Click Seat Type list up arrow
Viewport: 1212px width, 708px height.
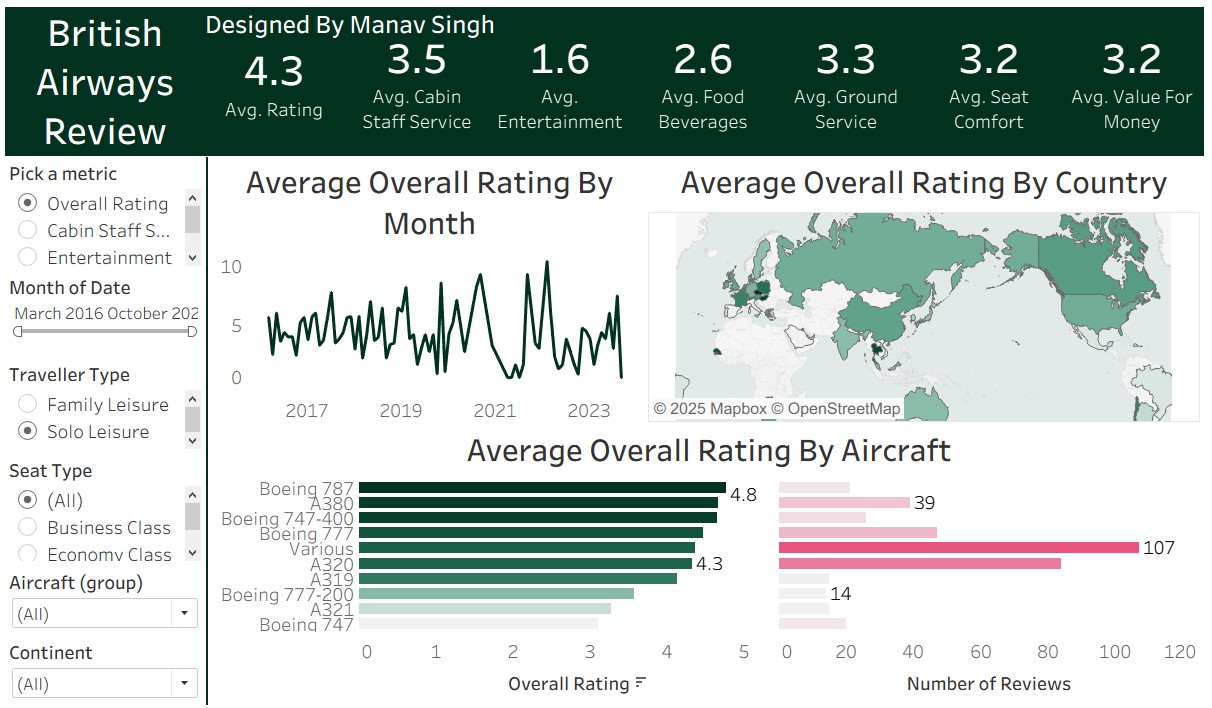pos(192,494)
